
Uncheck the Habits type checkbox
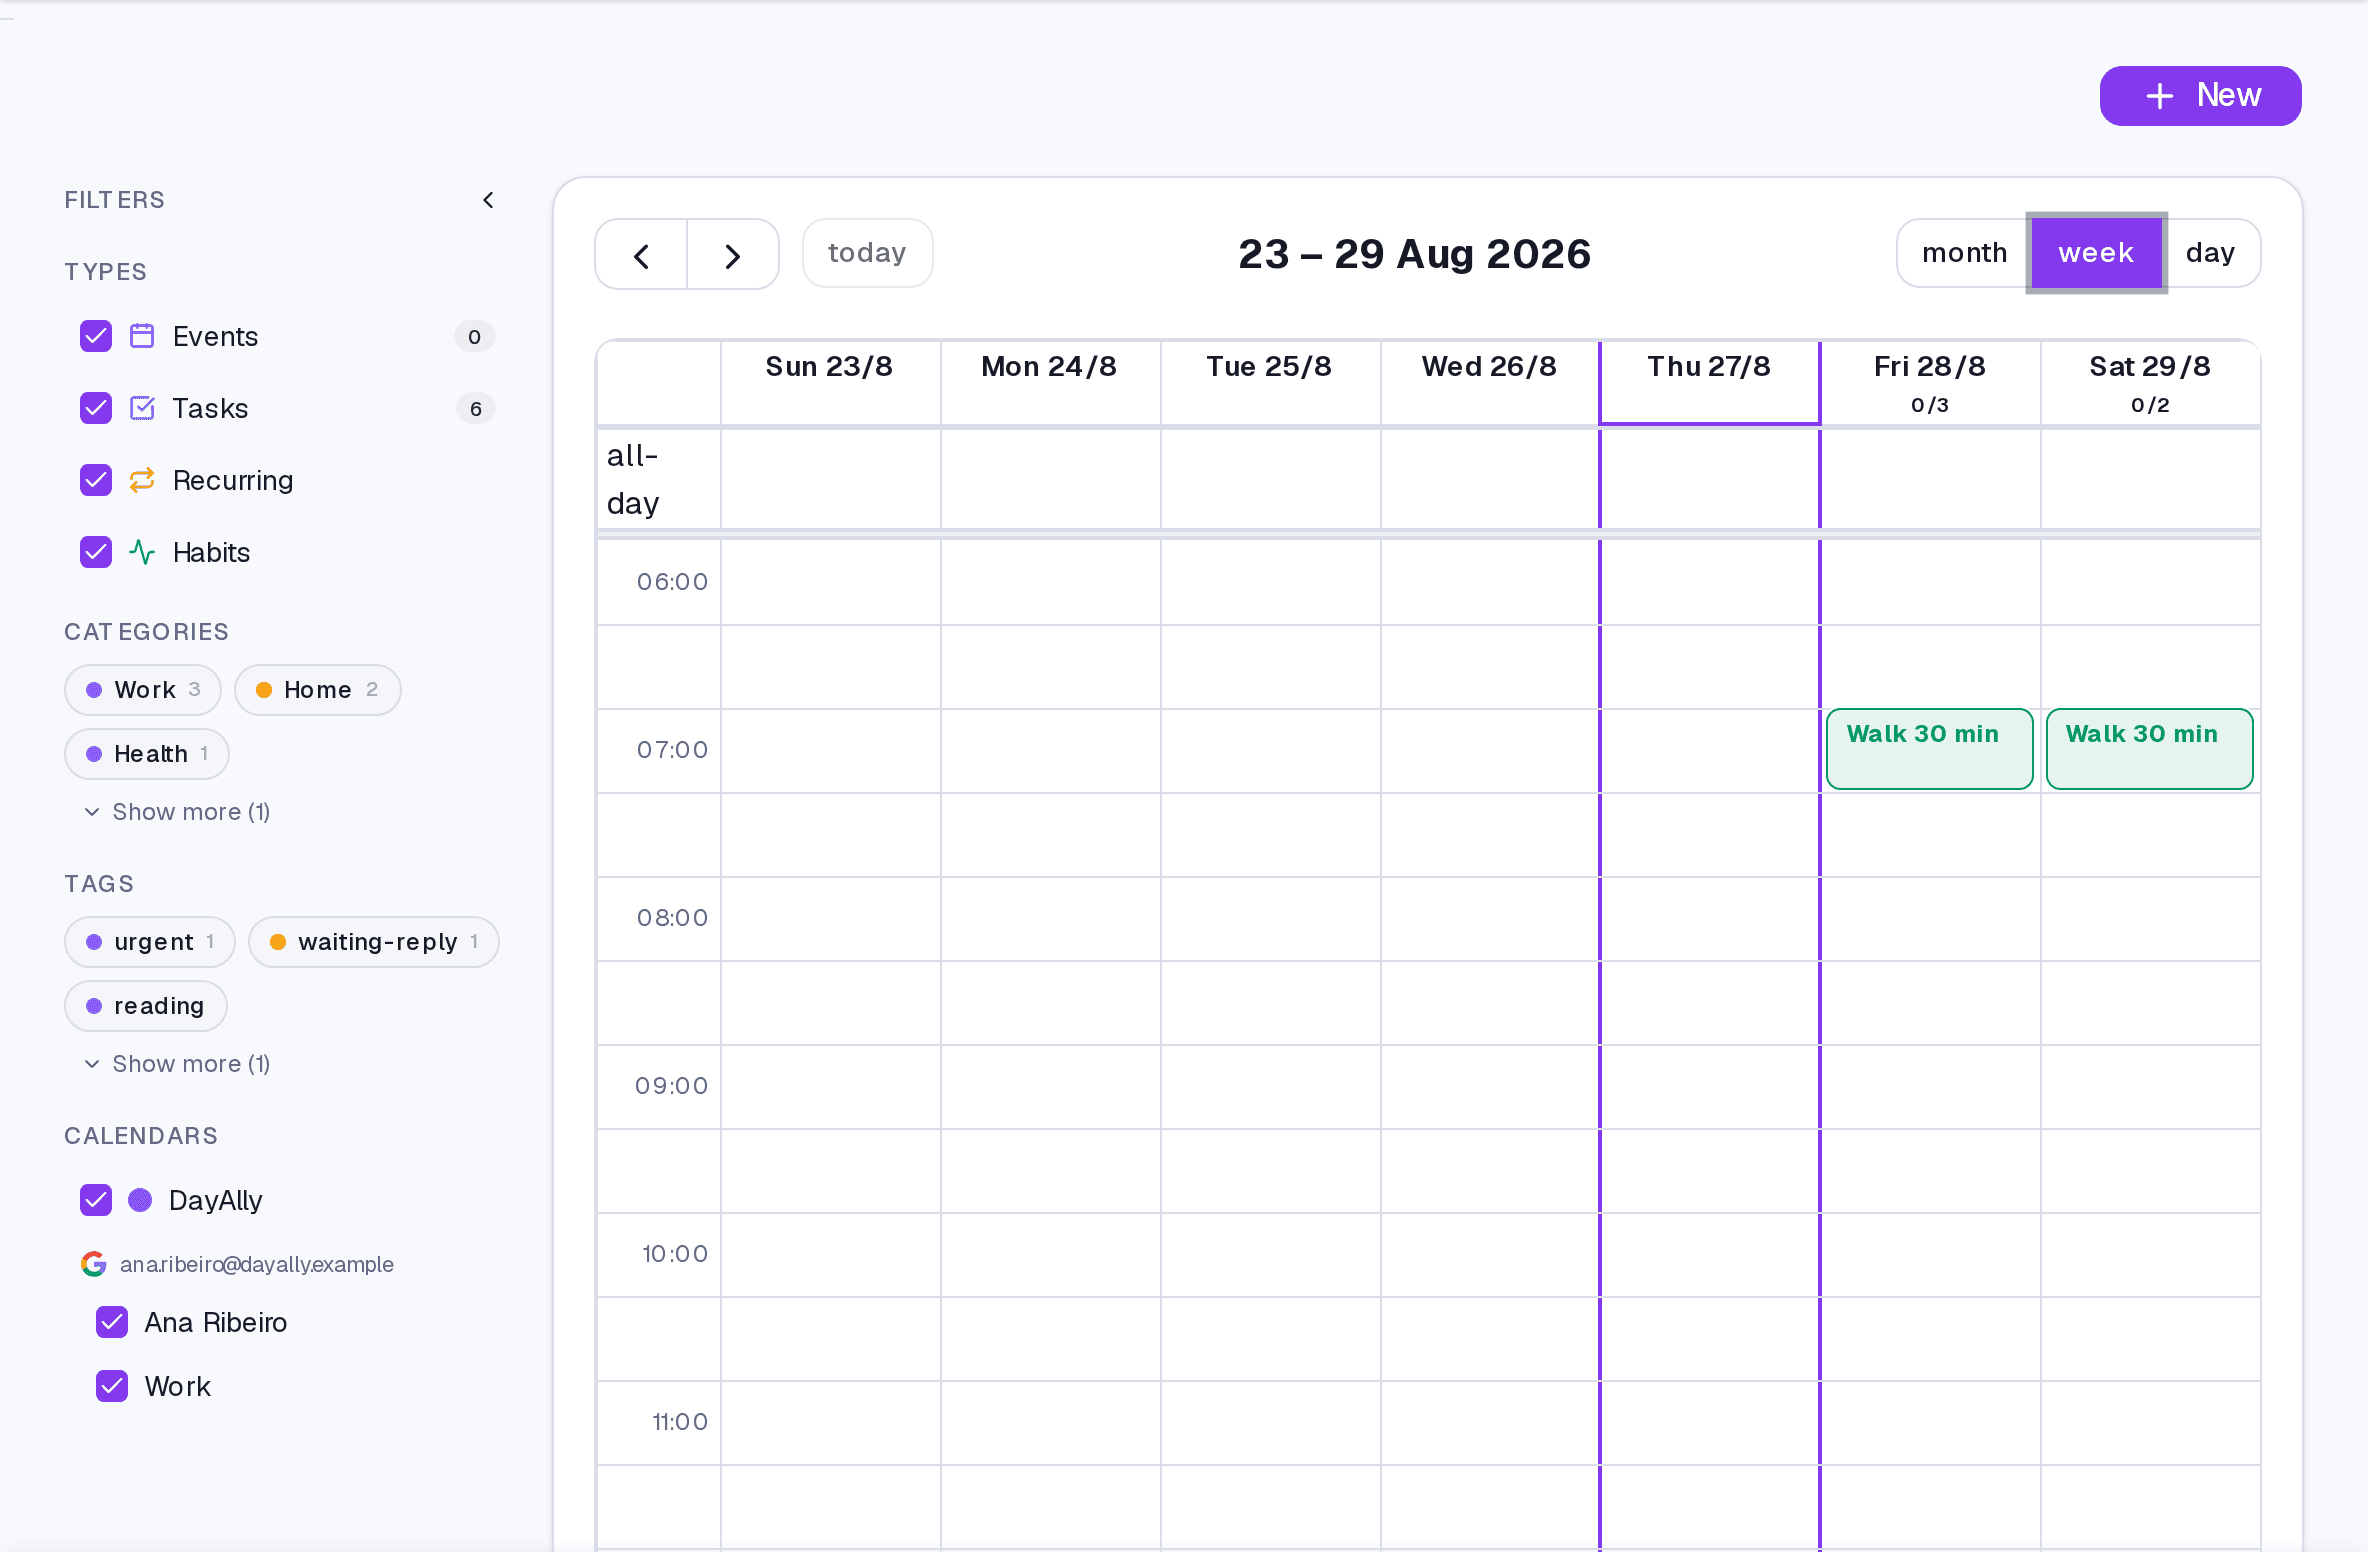96,552
